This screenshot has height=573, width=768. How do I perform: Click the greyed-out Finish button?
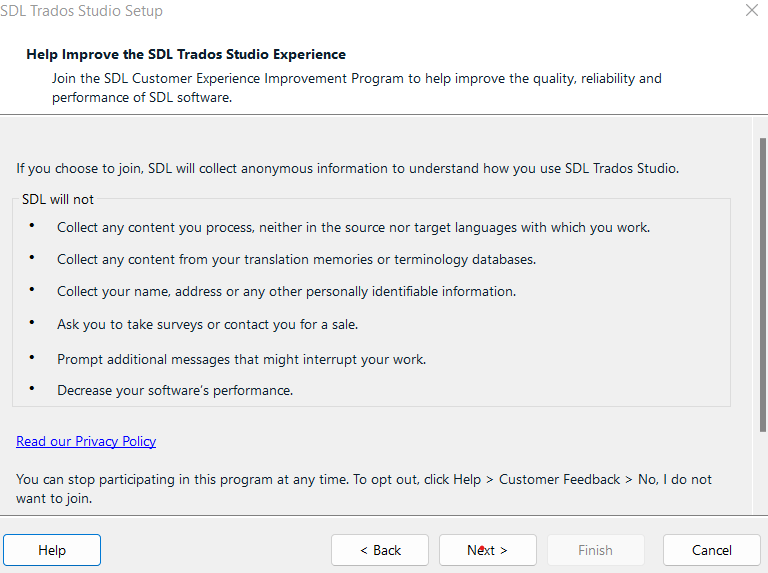[596, 550]
